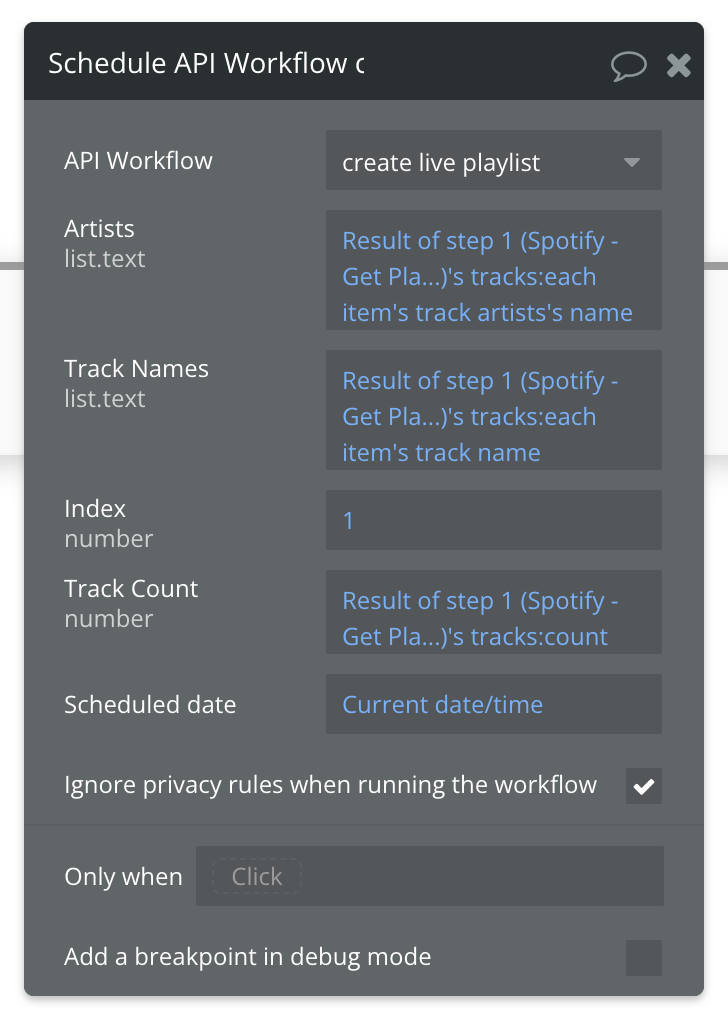This screenshot has height=1024, width=728.
Task: Click the Track Count number label
Action: [x=131, y=603]
